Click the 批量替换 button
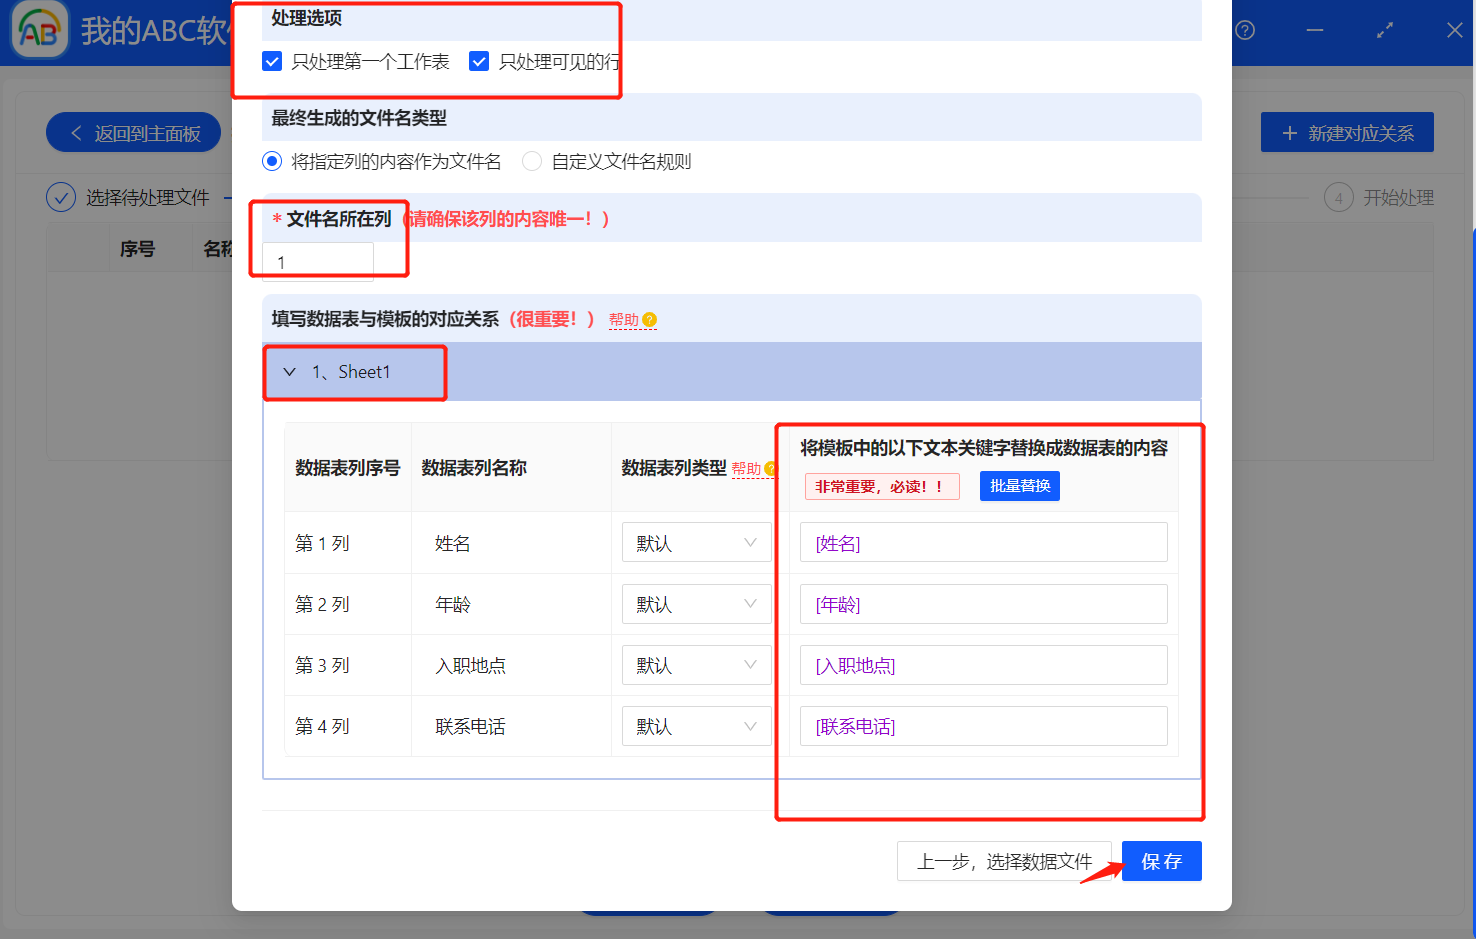Screen dimensions: 1476x939 [1019, 486]
